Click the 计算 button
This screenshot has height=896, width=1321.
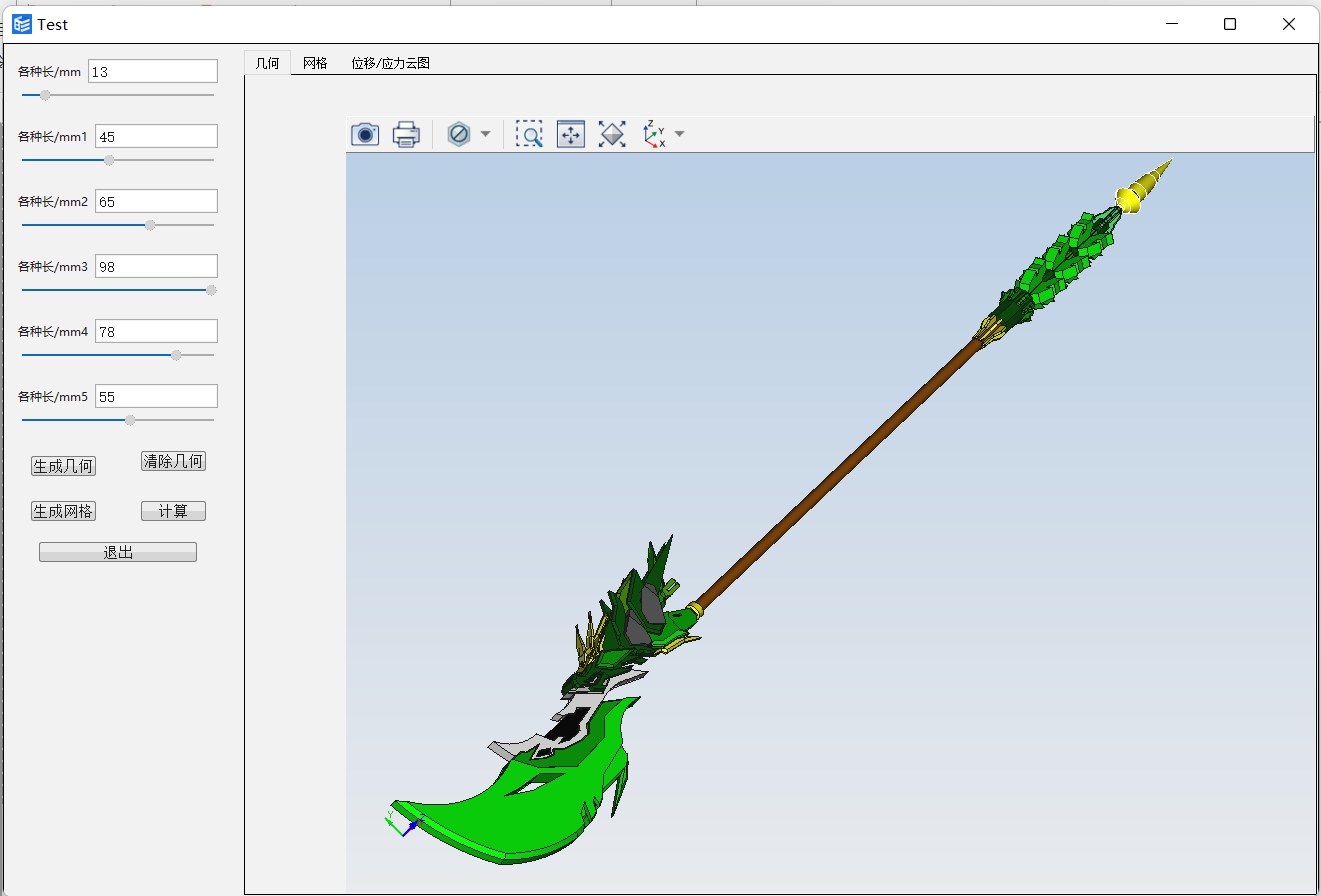click(174, 511)
